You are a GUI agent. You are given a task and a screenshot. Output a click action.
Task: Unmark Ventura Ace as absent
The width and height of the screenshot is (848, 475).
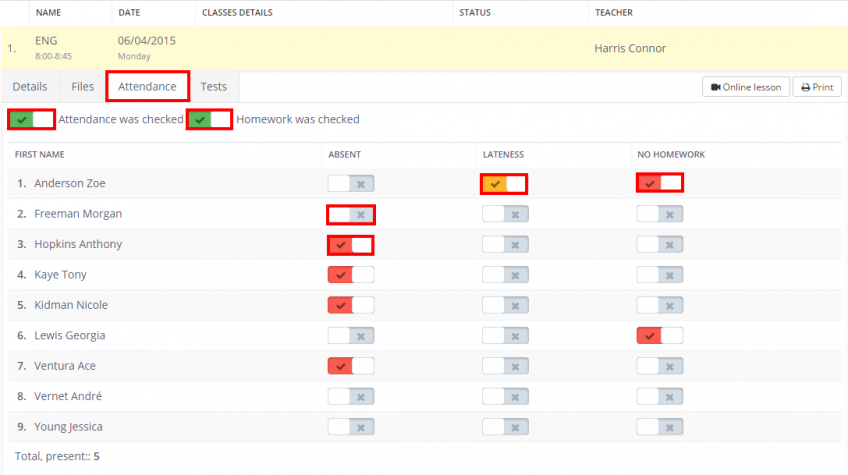coord(351,366)
